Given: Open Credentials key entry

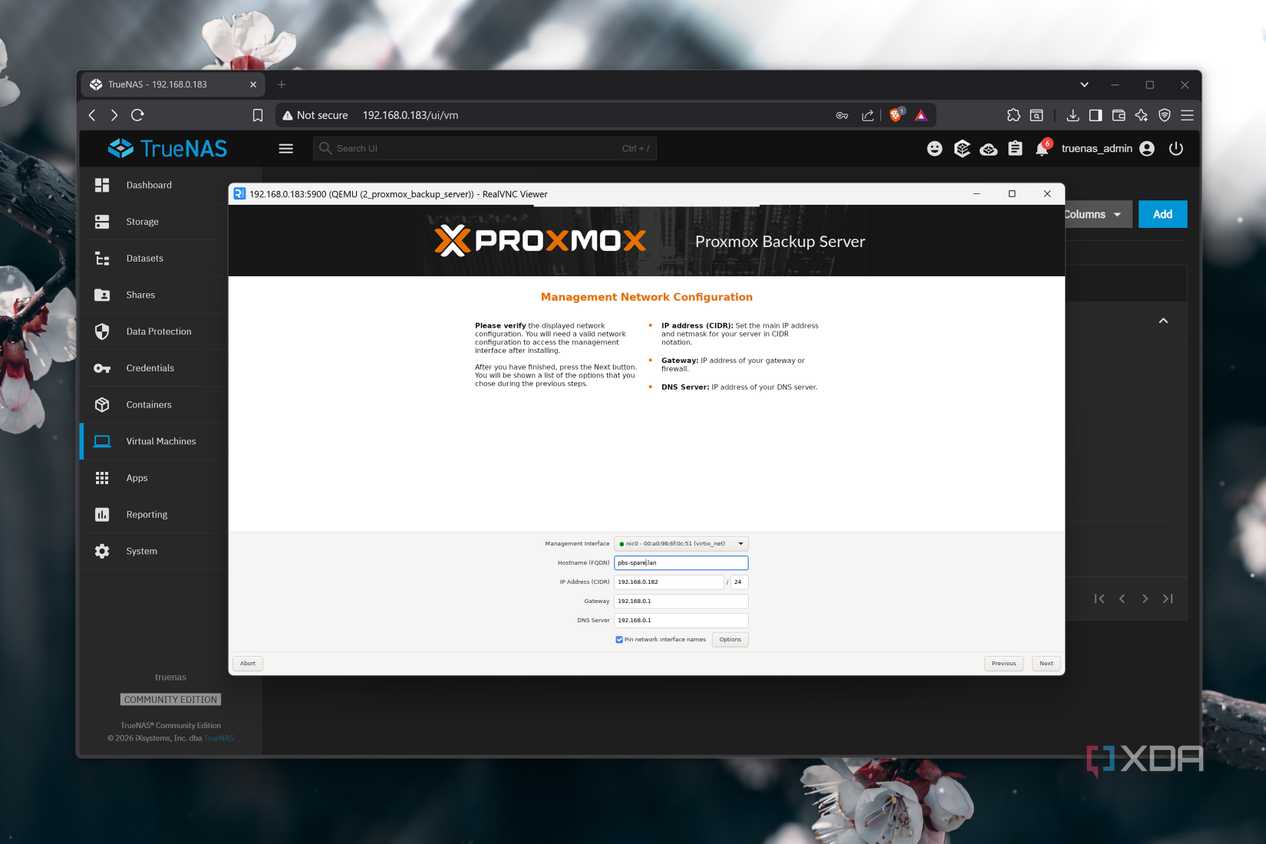Looking at the screenshot, I should coord(150,368).
